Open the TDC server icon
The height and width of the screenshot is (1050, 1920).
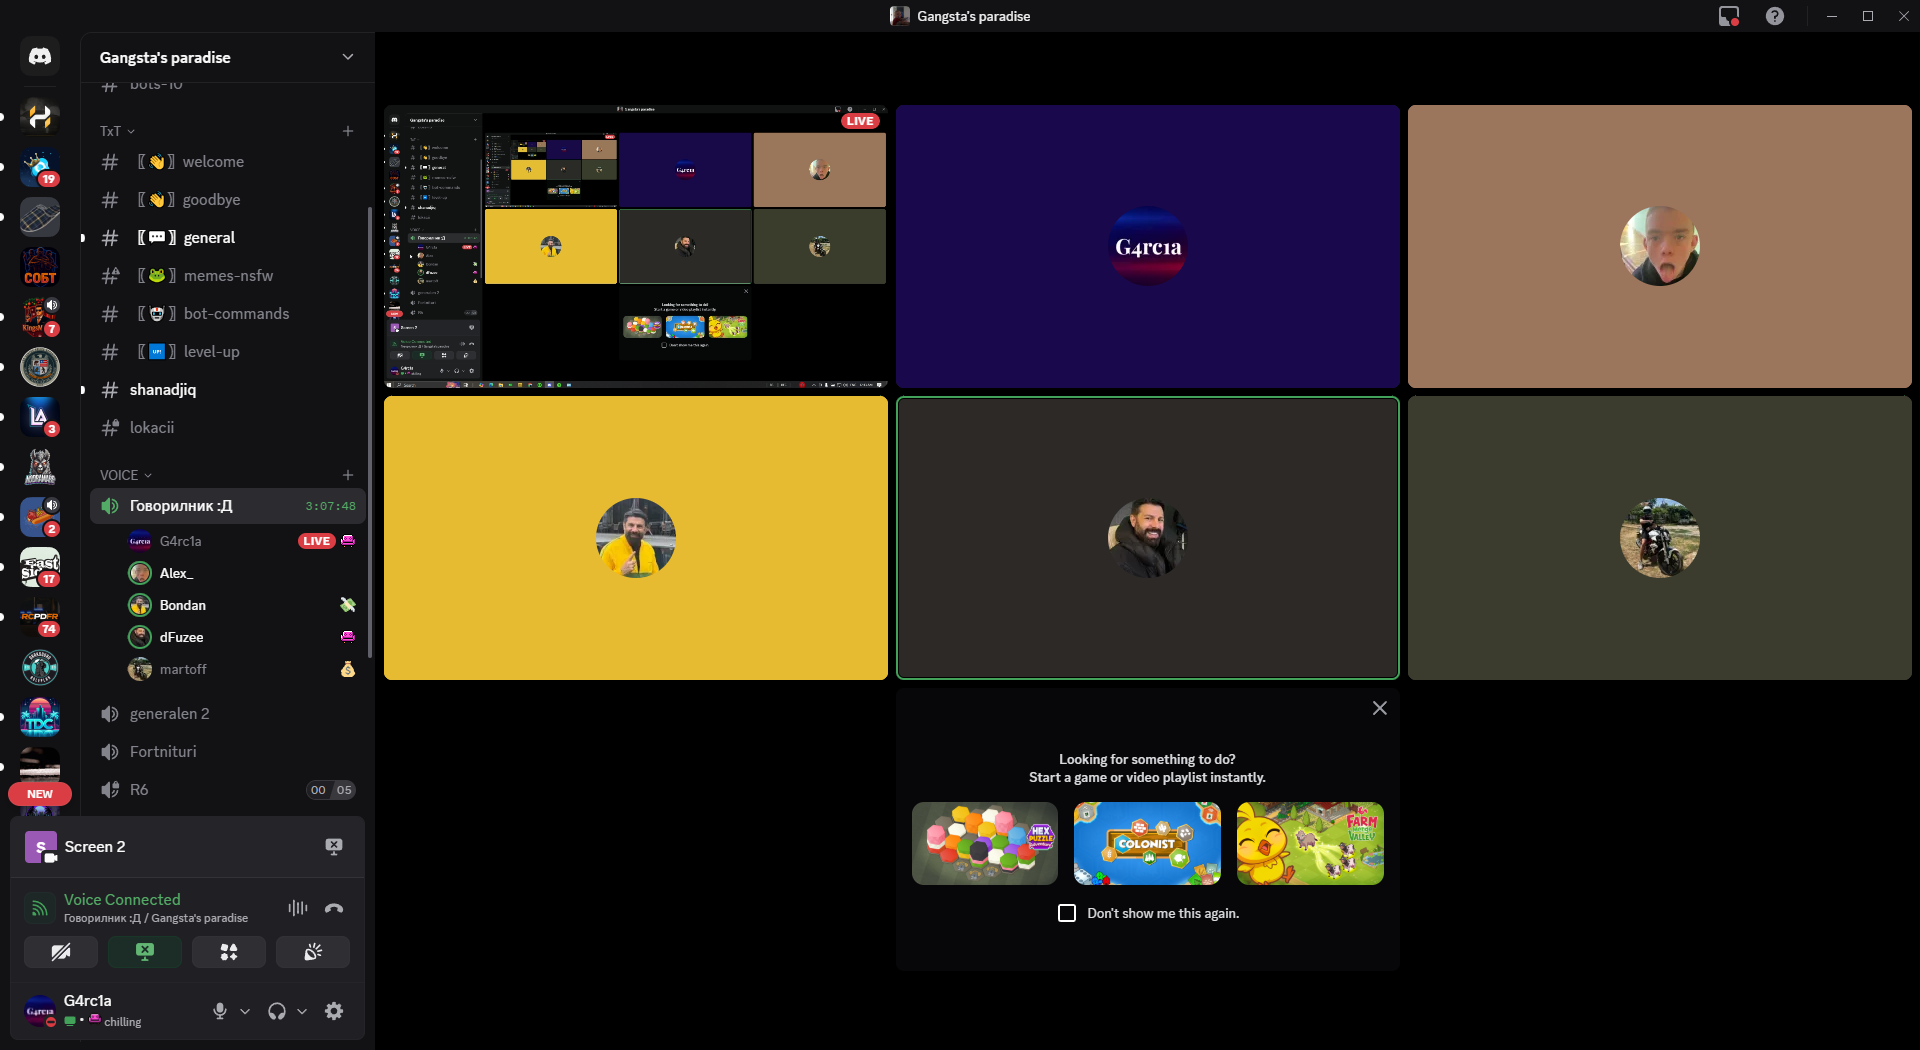pyautogui.click(x=40, y=717)
